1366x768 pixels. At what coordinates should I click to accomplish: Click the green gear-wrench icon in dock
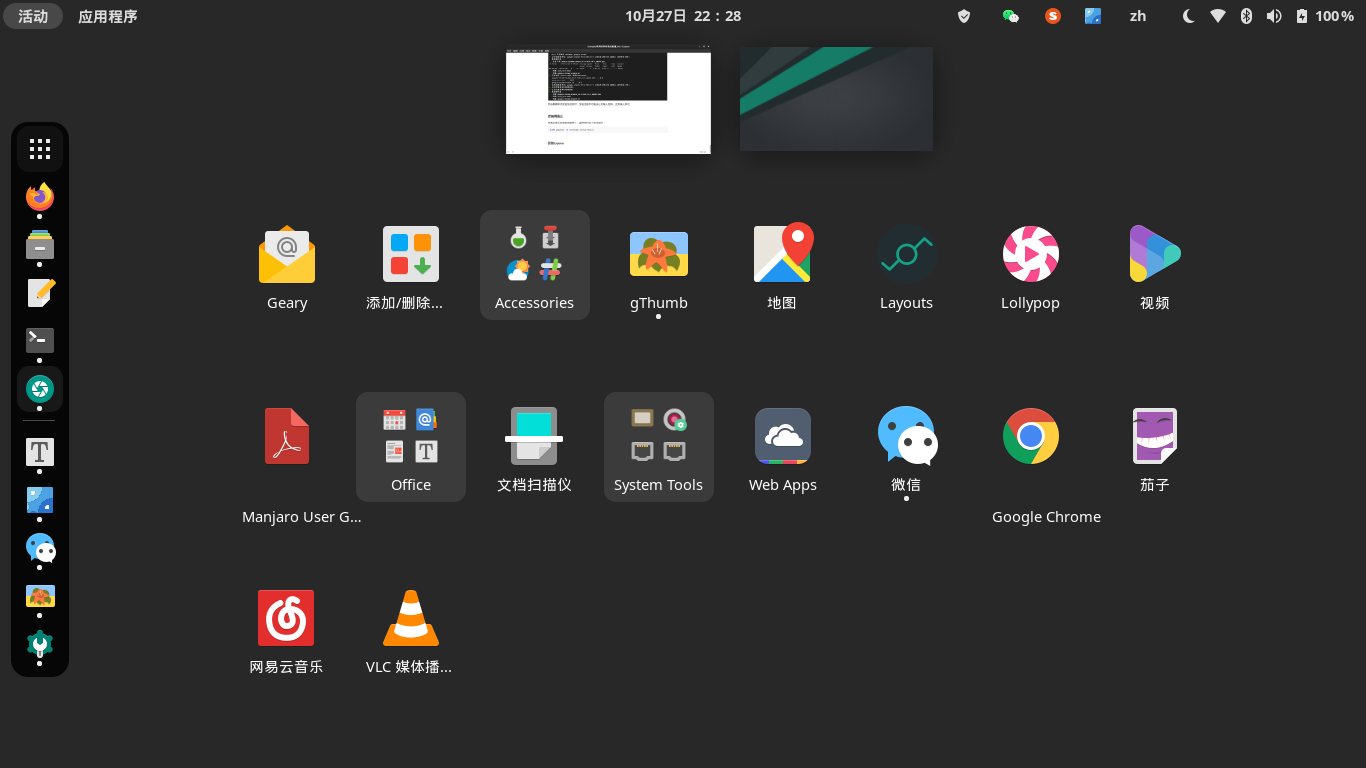tap(40, 644)
